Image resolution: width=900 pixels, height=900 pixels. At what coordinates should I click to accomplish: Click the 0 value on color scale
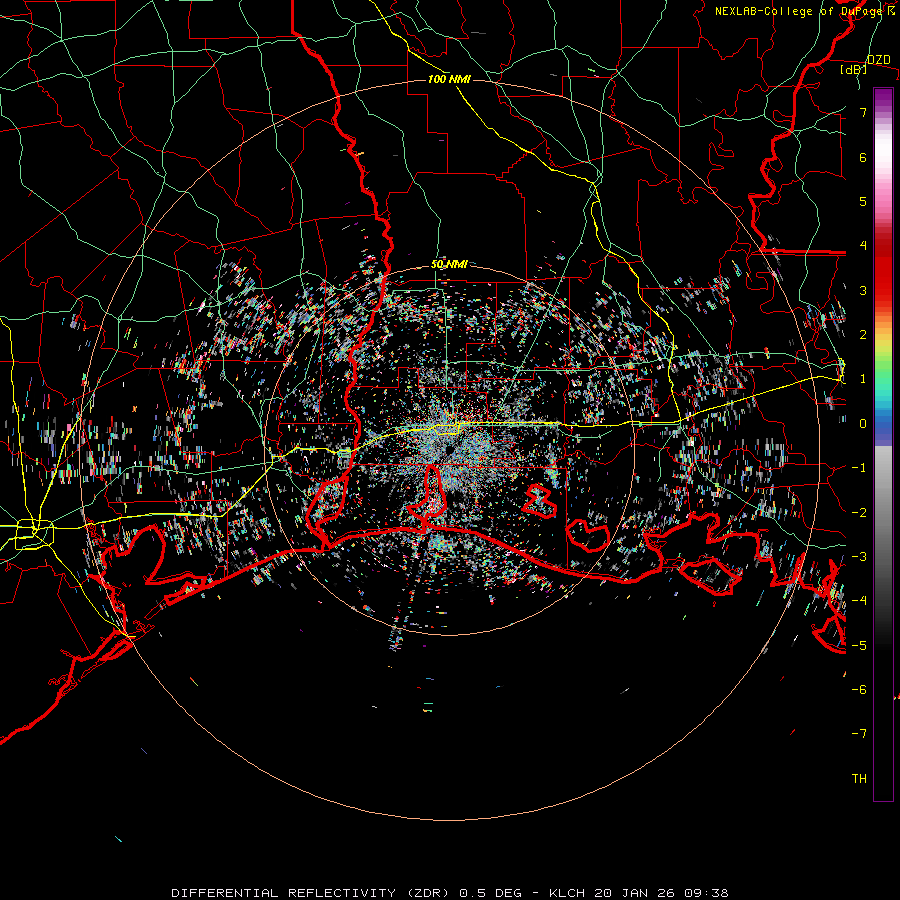tap(863, 424)
